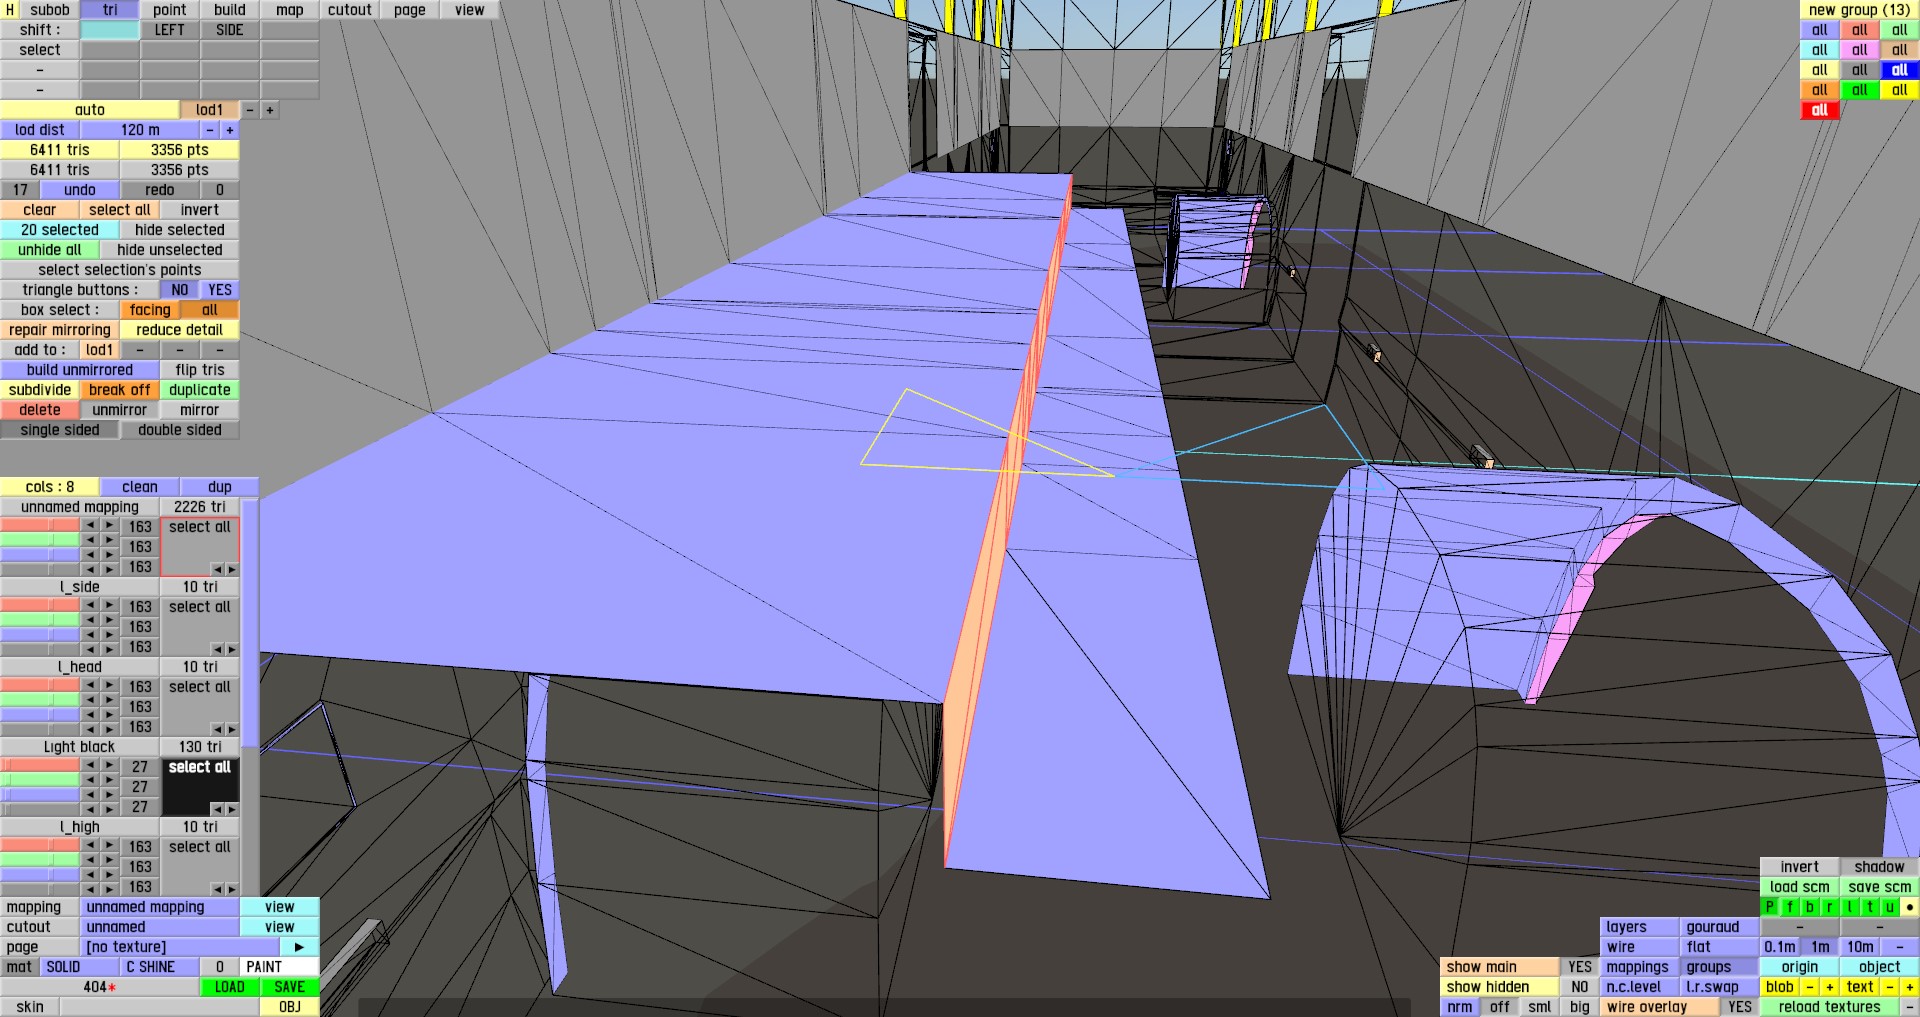Click reload textures button

(1830, 1007)
